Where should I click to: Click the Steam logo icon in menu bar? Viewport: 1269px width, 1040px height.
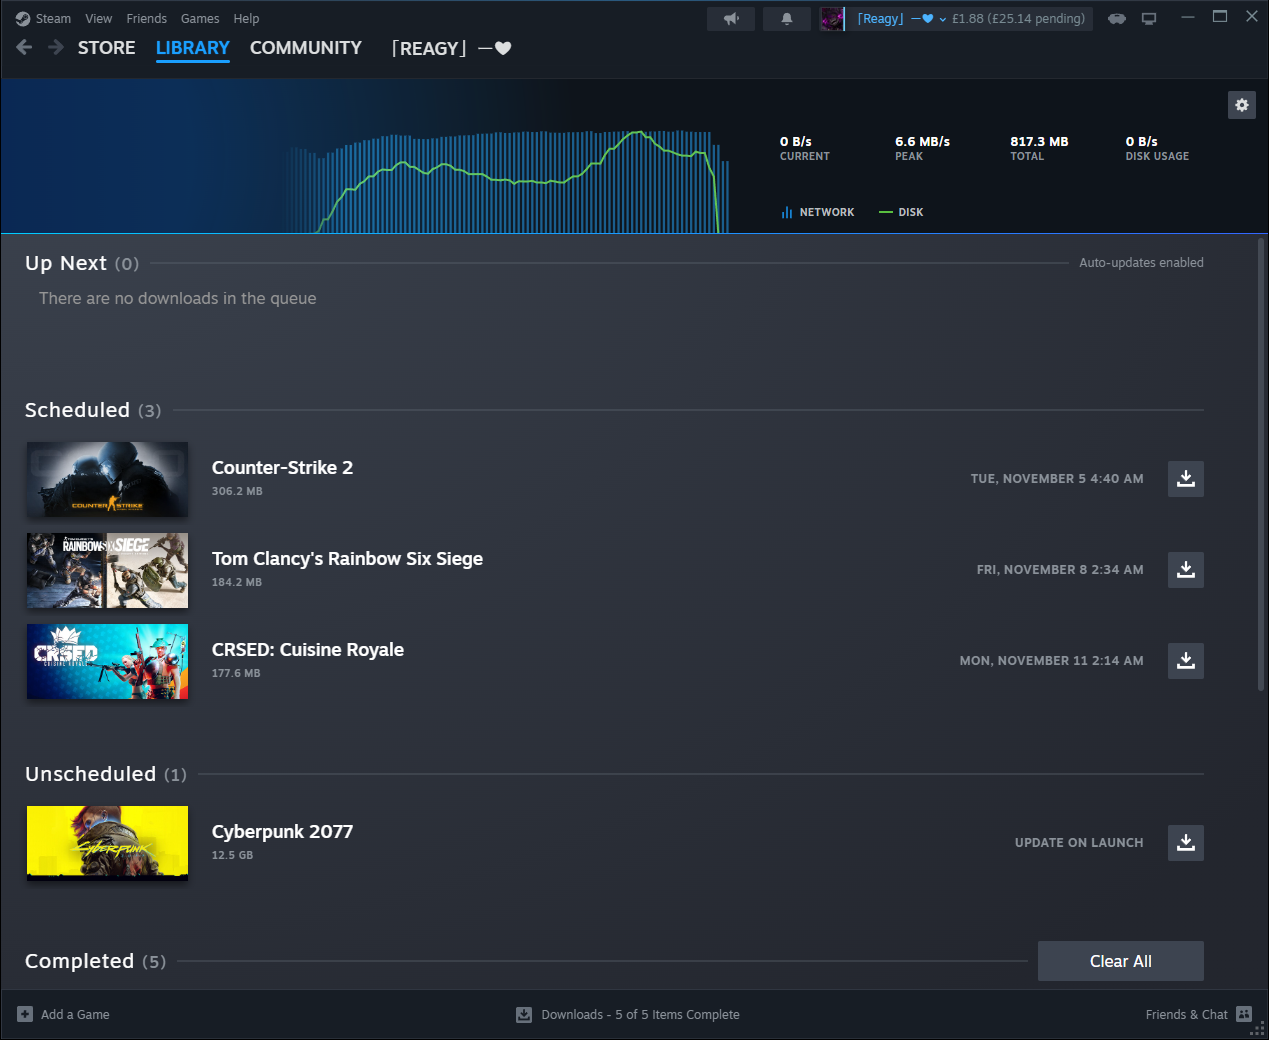click(x=23, y=19)
